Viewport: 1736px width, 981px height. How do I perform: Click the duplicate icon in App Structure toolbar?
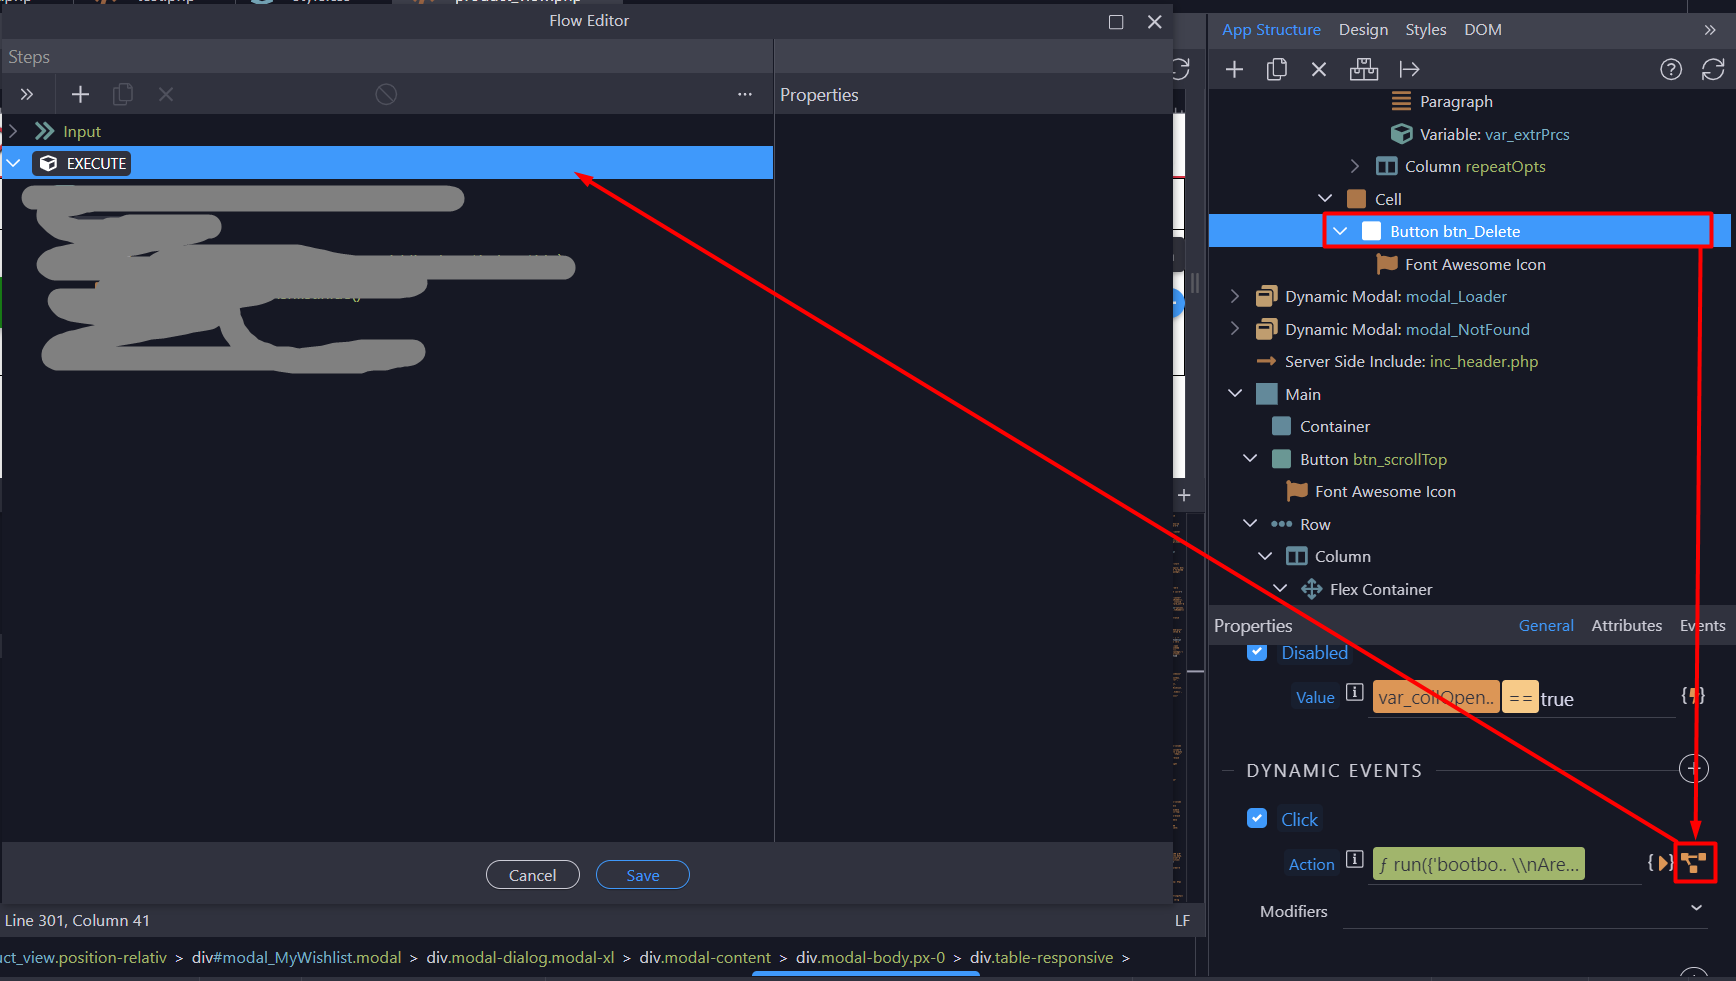pyautogui.click(x=1276, y=69)
